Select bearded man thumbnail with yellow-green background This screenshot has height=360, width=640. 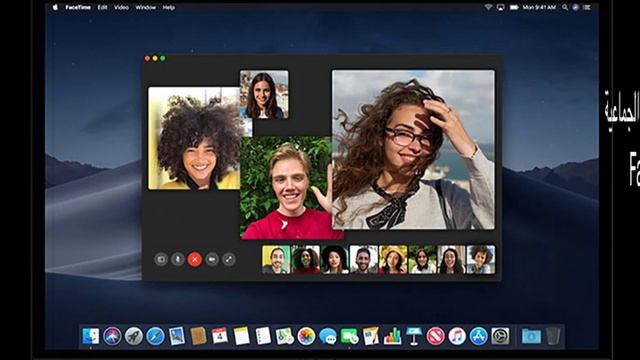pyautogui.click(x=276, y=259)
